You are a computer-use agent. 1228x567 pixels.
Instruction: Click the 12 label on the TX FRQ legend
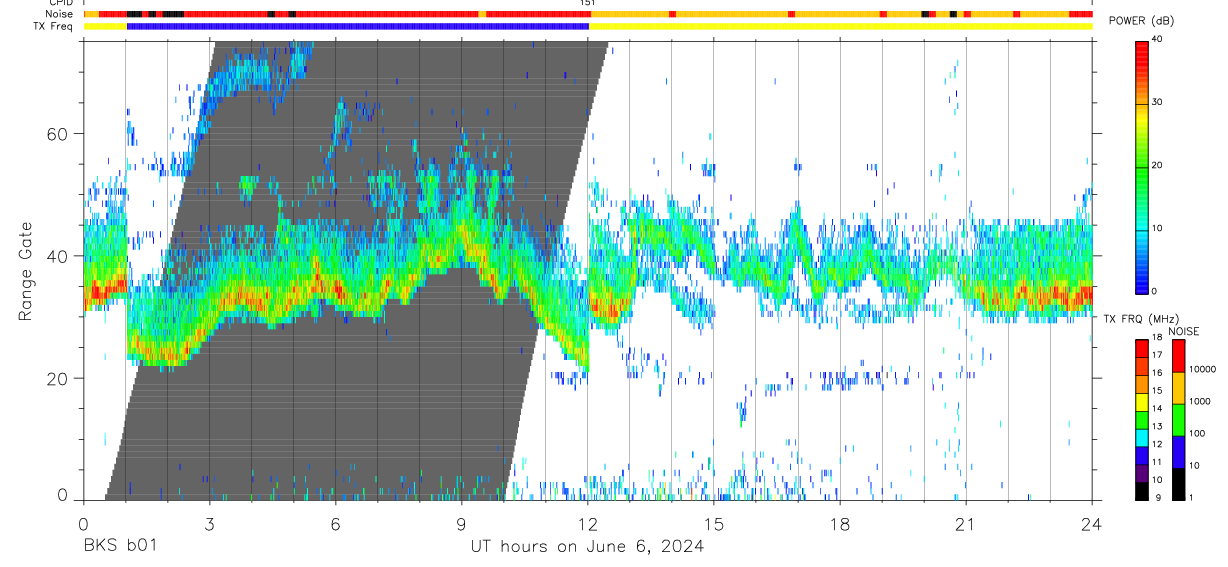click(x=1156, y=445)
